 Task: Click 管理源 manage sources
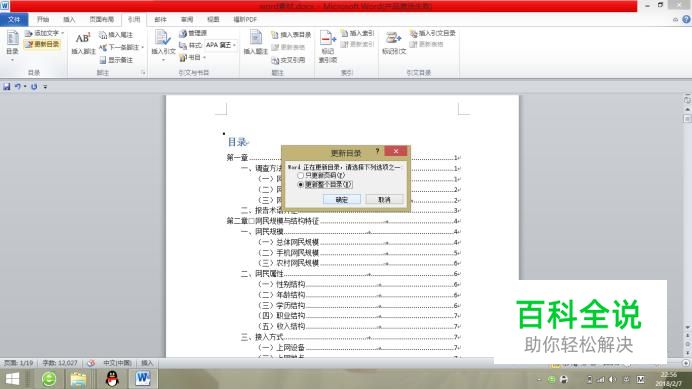(x=193, y=34)
